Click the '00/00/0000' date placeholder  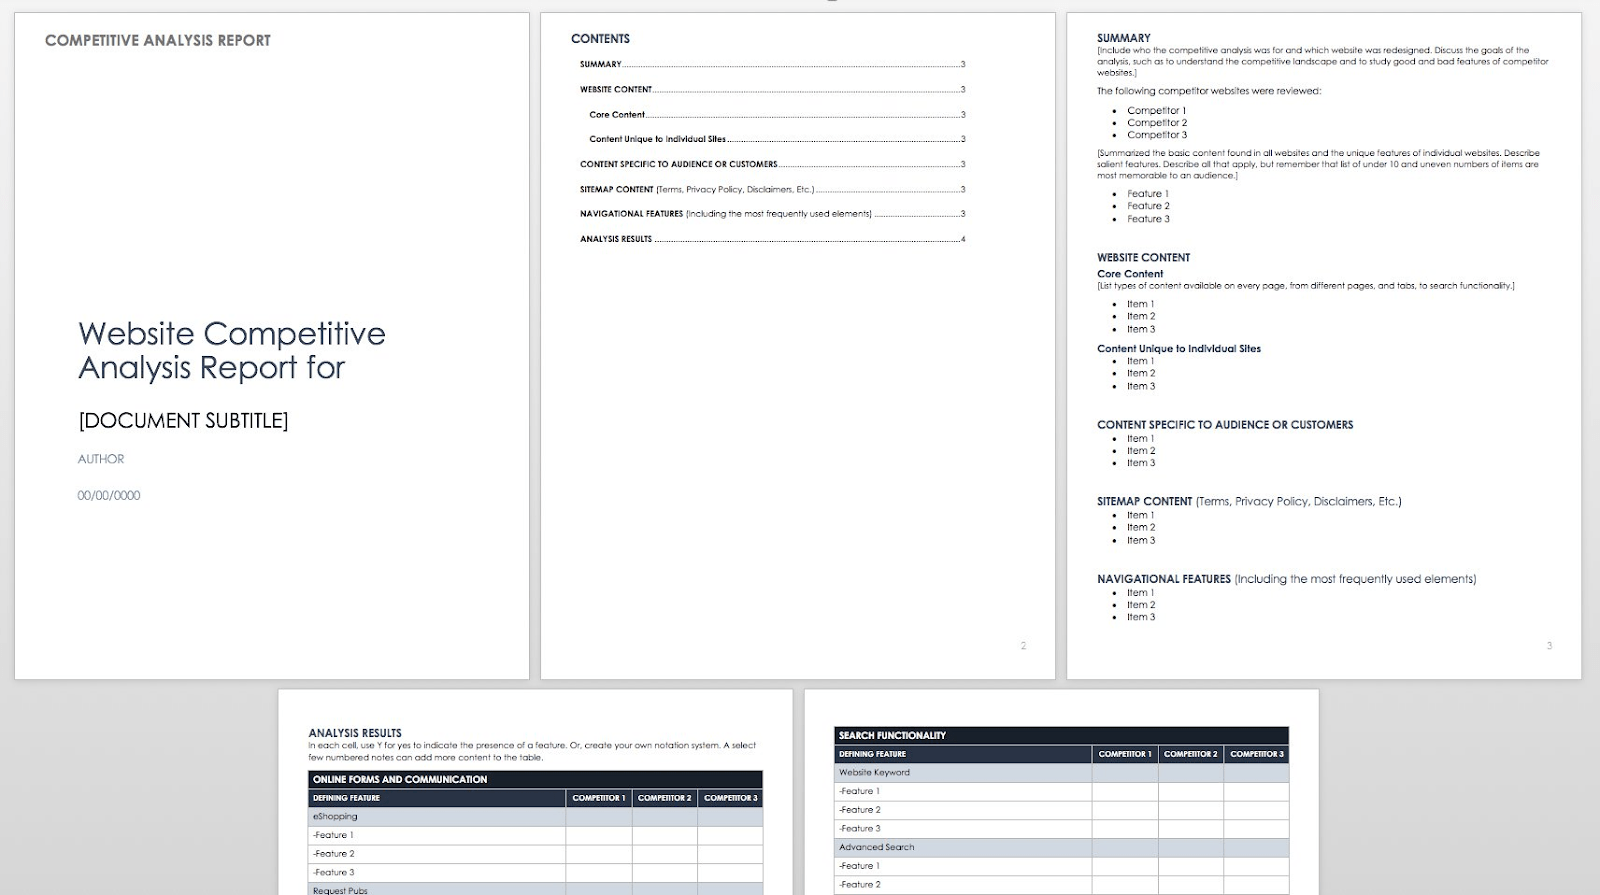click(109, 495)
